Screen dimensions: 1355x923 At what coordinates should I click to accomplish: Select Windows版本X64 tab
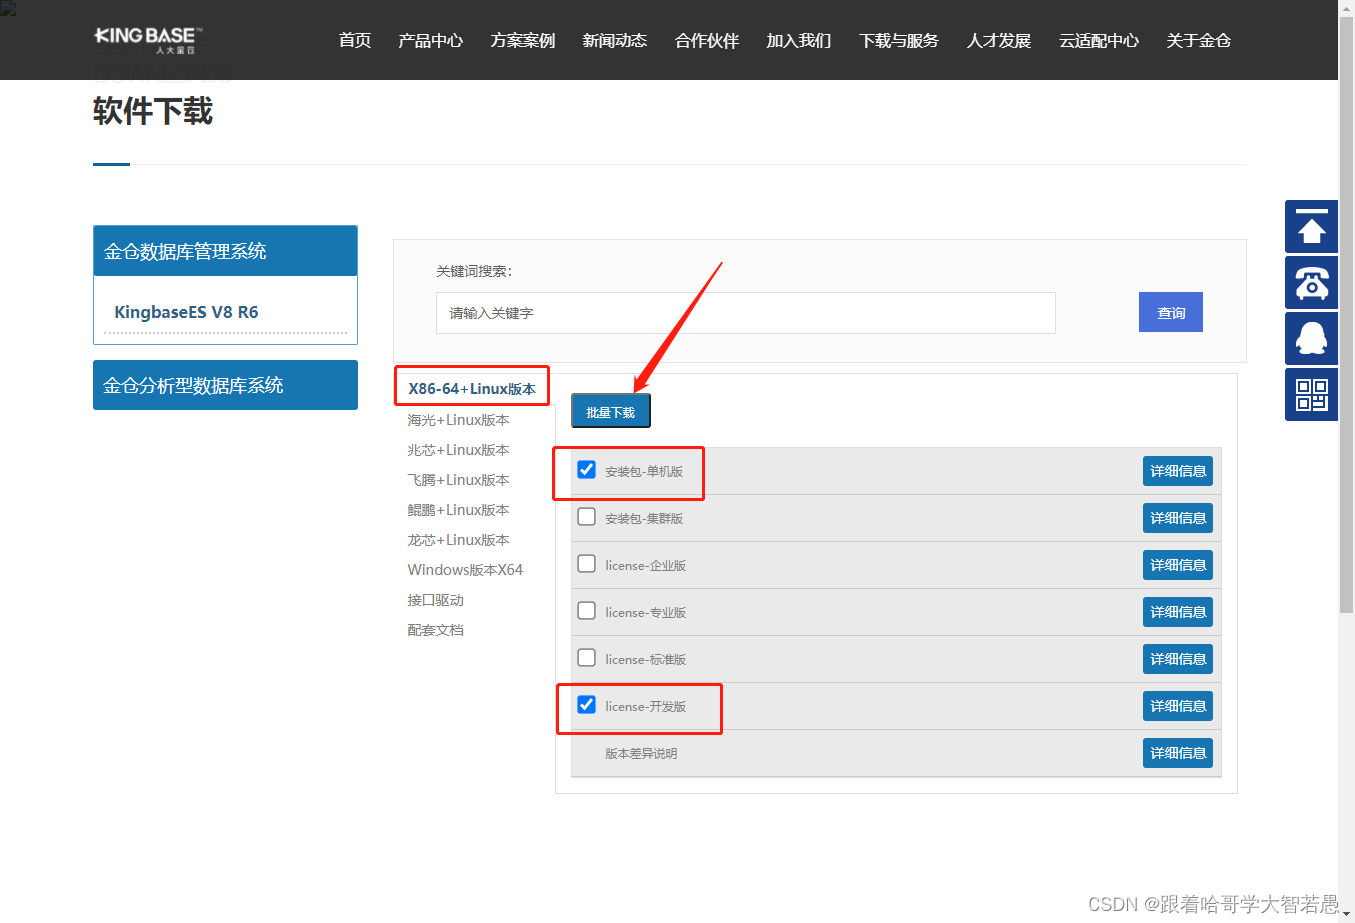point(465,570)
